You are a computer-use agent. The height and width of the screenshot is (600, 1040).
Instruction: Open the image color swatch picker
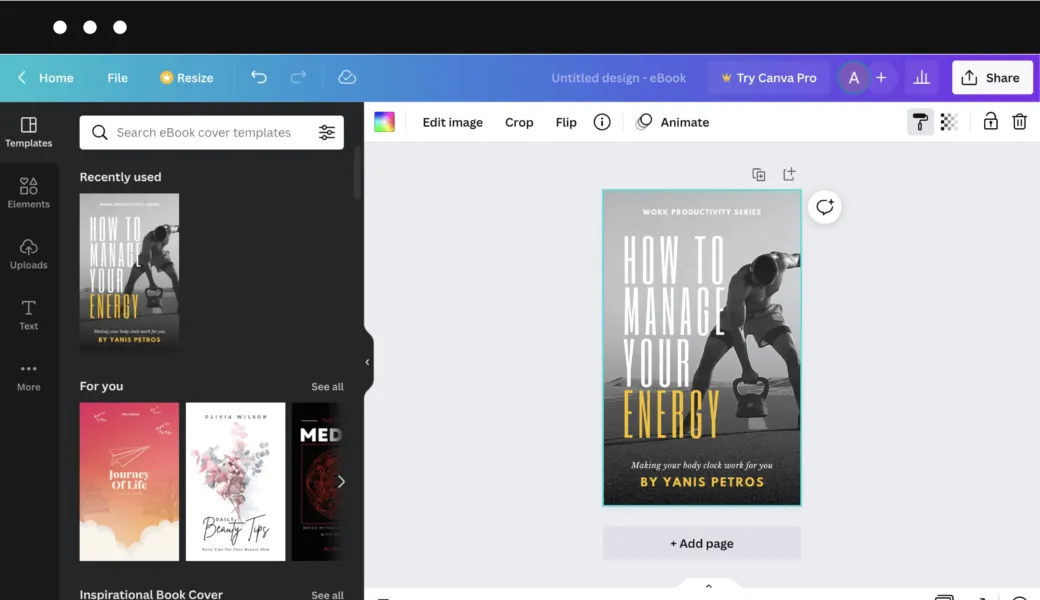pos(385,122)
